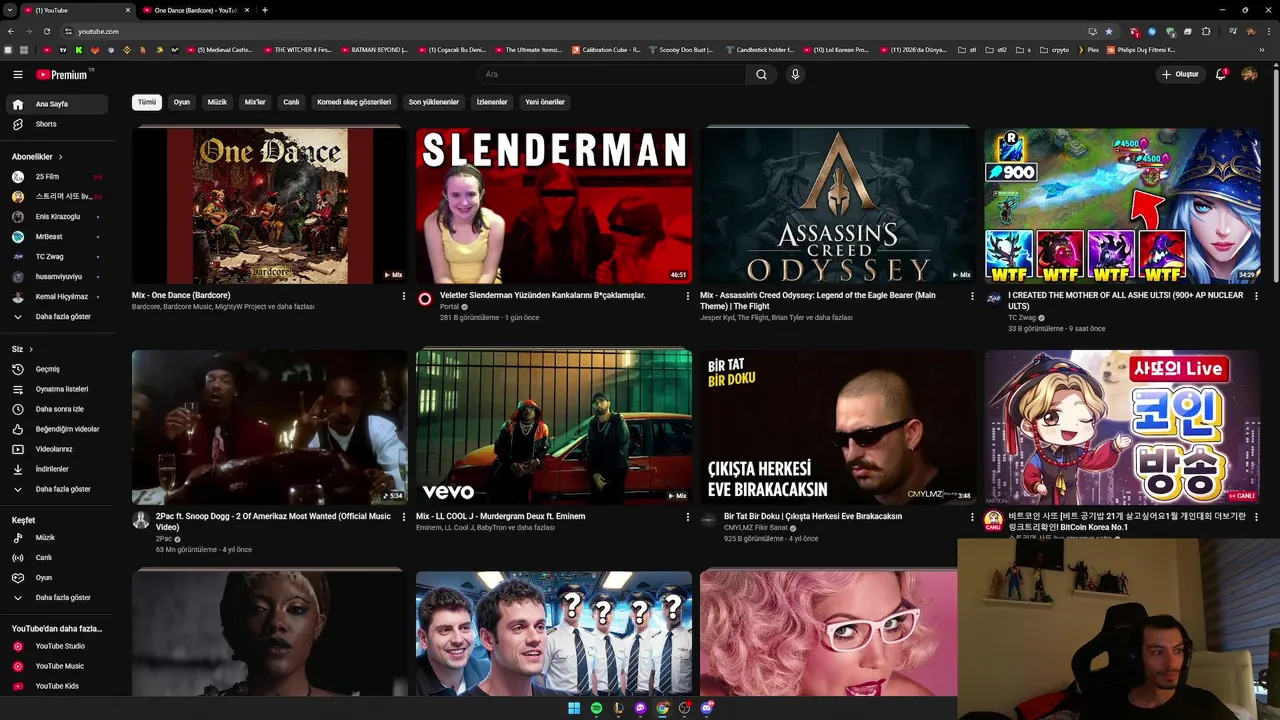Open options for Mix - One Dance video
This screenshot has width=1280, height=720.
(x=404, y=296)
